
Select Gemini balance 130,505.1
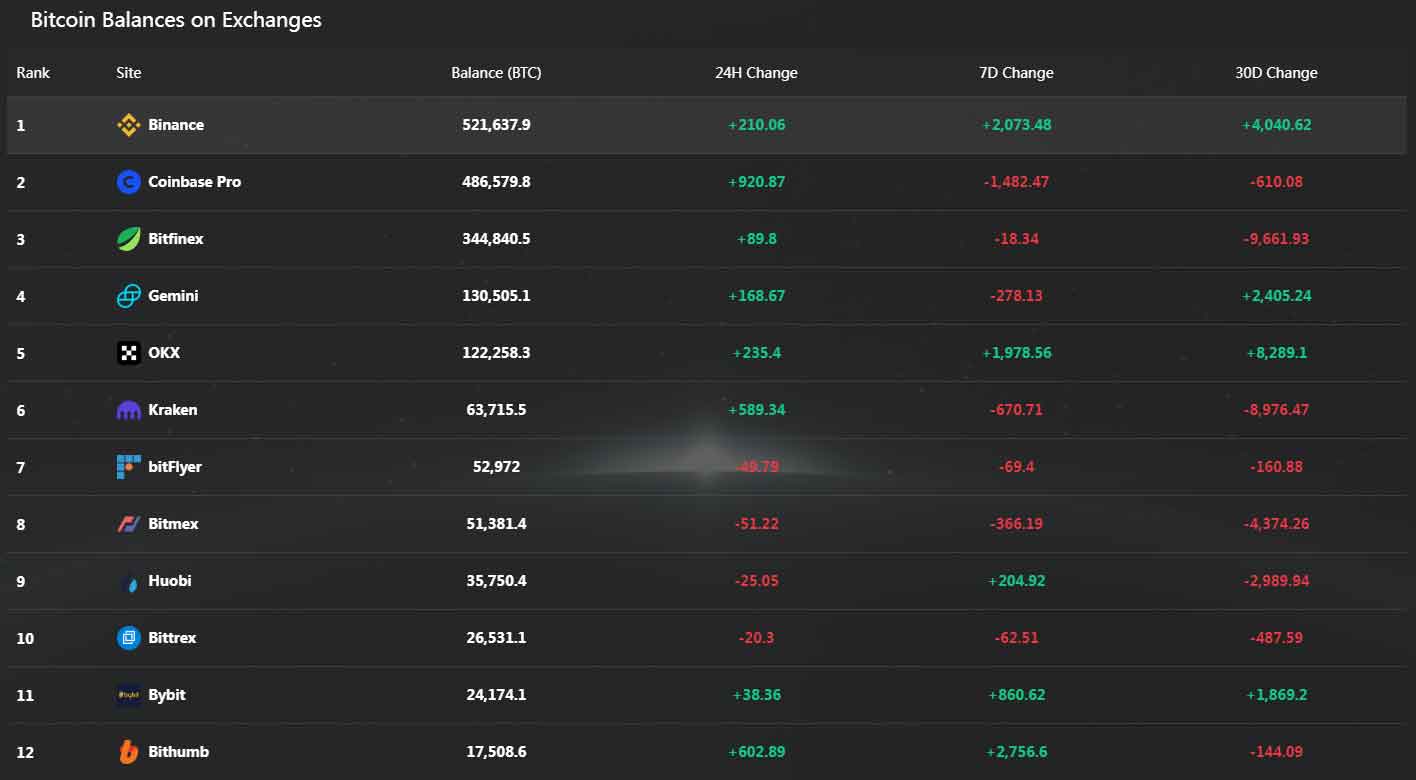(x=496, y=296)
